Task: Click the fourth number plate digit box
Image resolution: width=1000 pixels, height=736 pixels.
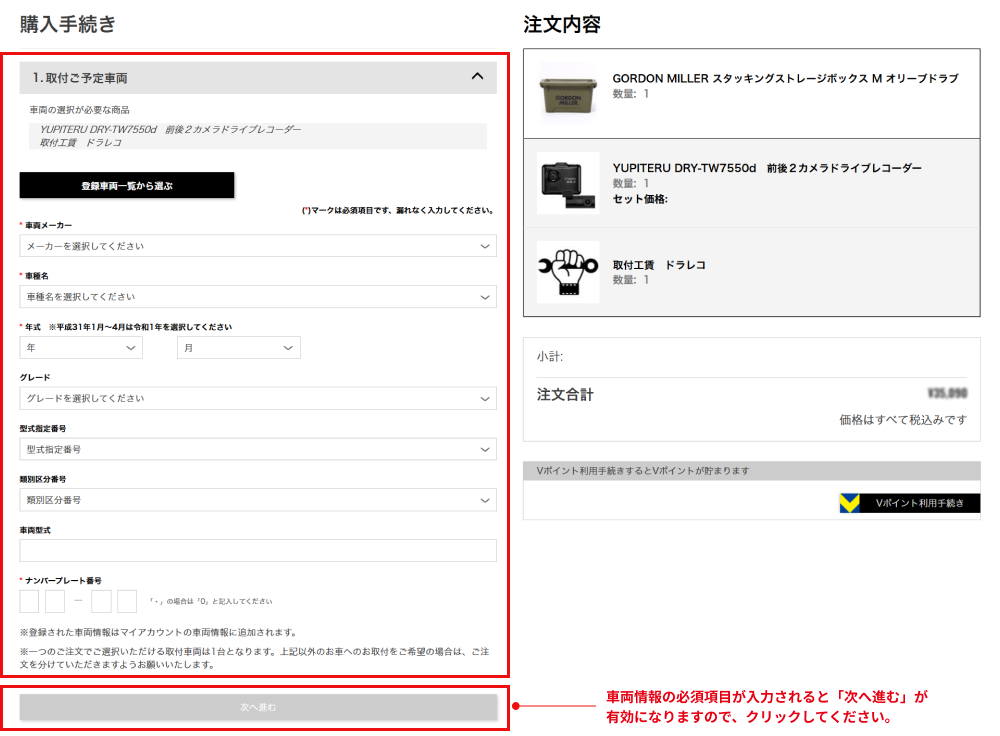Action: click(127, 601)
